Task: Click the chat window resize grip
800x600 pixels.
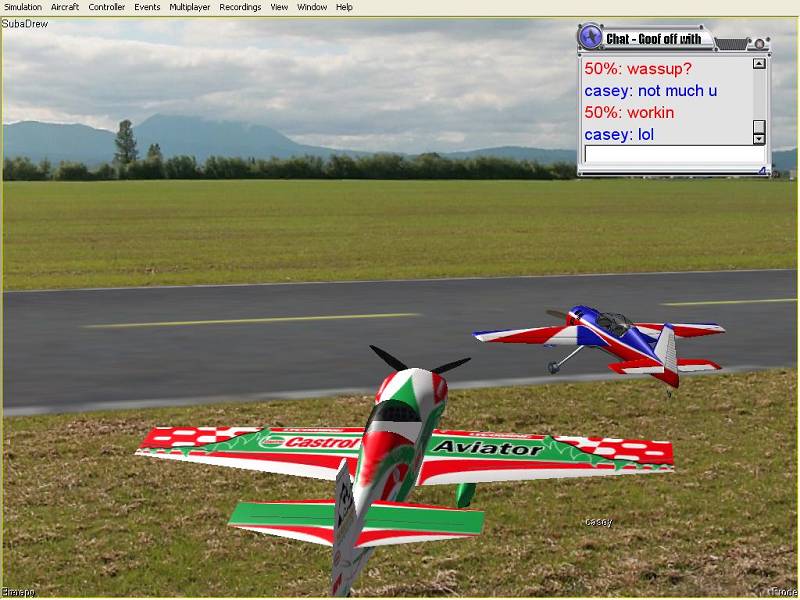Action: click(x=762, y=172)
